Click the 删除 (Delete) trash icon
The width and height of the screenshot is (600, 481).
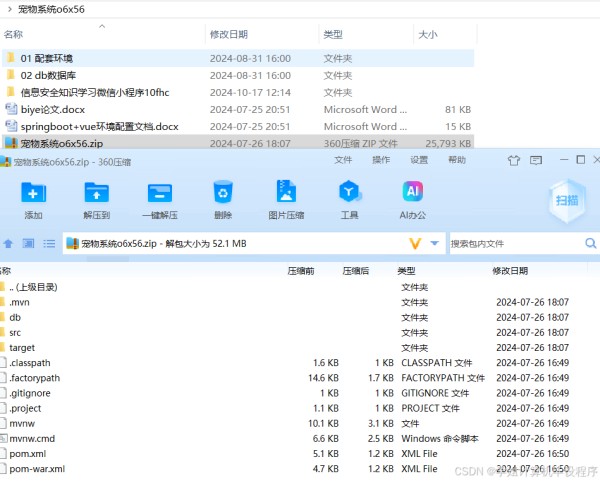(223, 193)
